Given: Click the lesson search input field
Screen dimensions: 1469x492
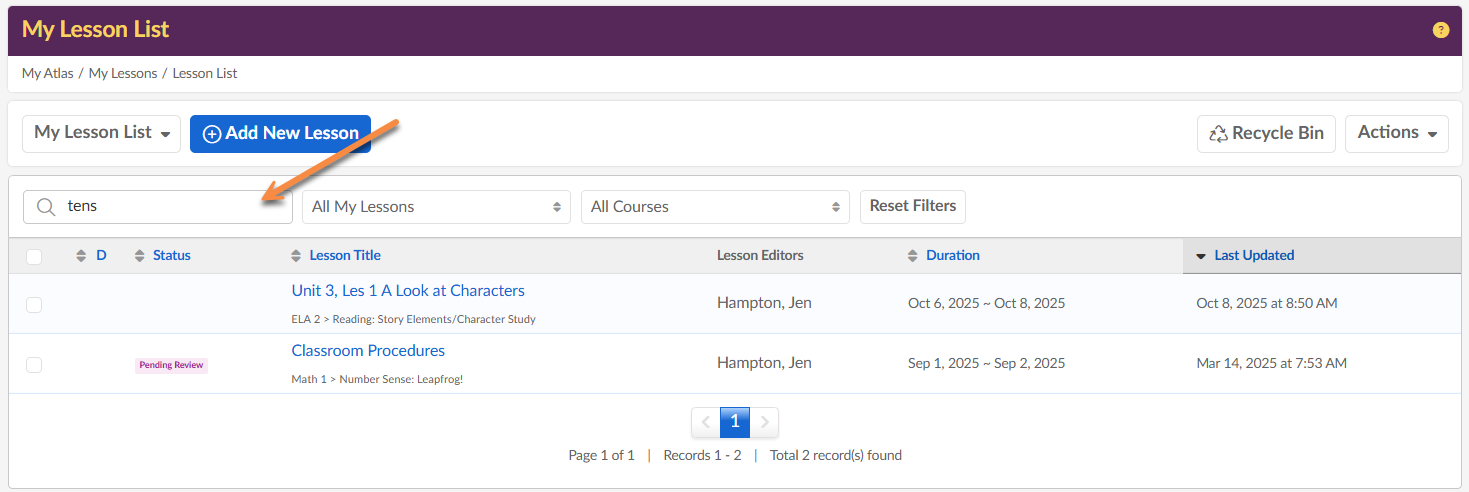Looking at the screenshot, I should [x=170, y=207].
